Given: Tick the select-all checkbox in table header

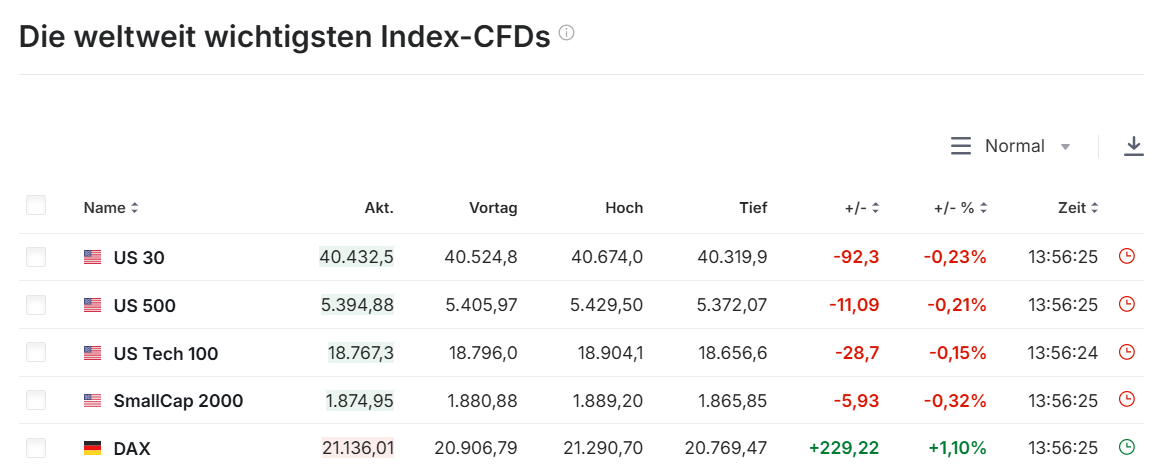Looking at the screenshot, I should point(36,206).
